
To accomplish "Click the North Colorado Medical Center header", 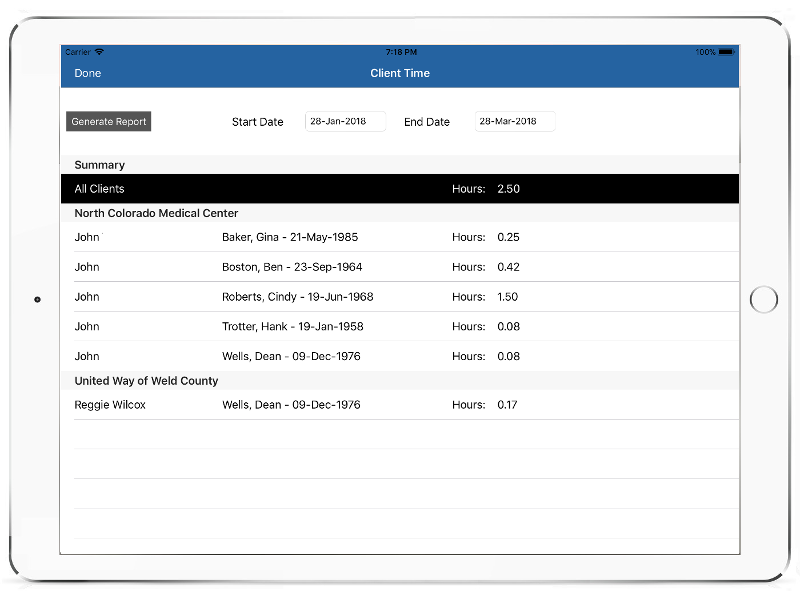I will 156,213.
